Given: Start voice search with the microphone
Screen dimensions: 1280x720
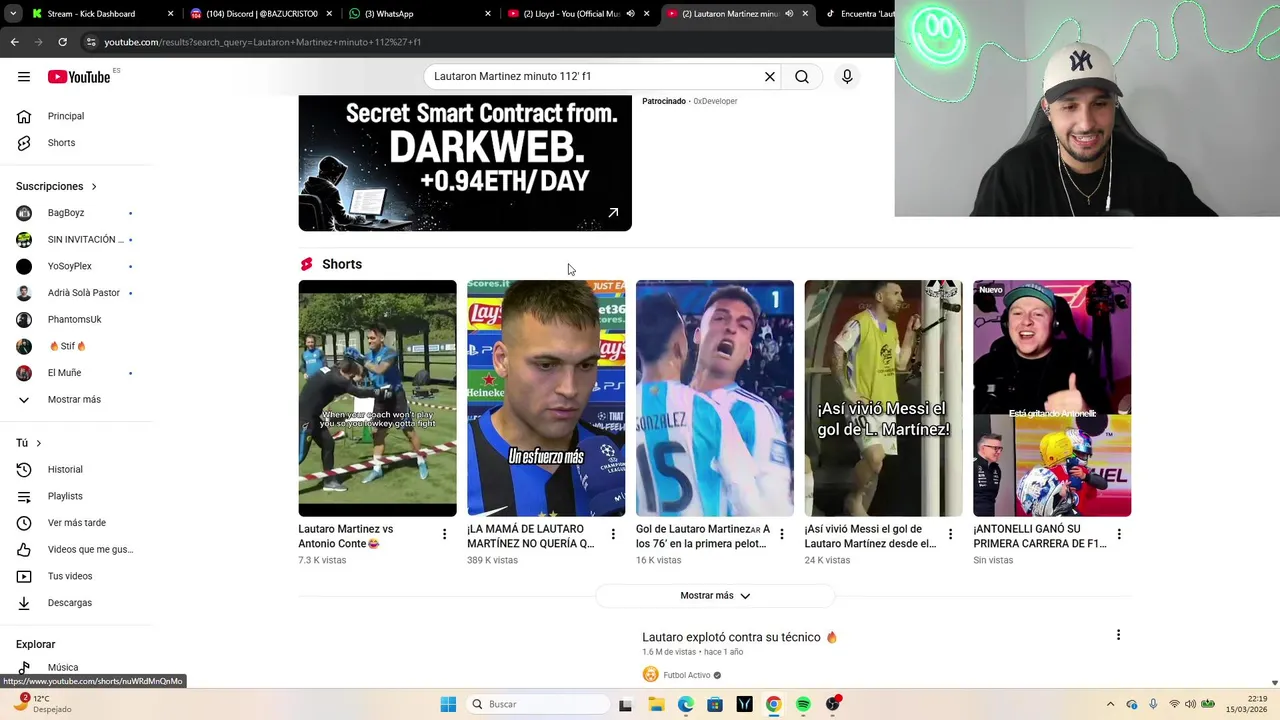Looking at the screenshot, I should (847, 77).
